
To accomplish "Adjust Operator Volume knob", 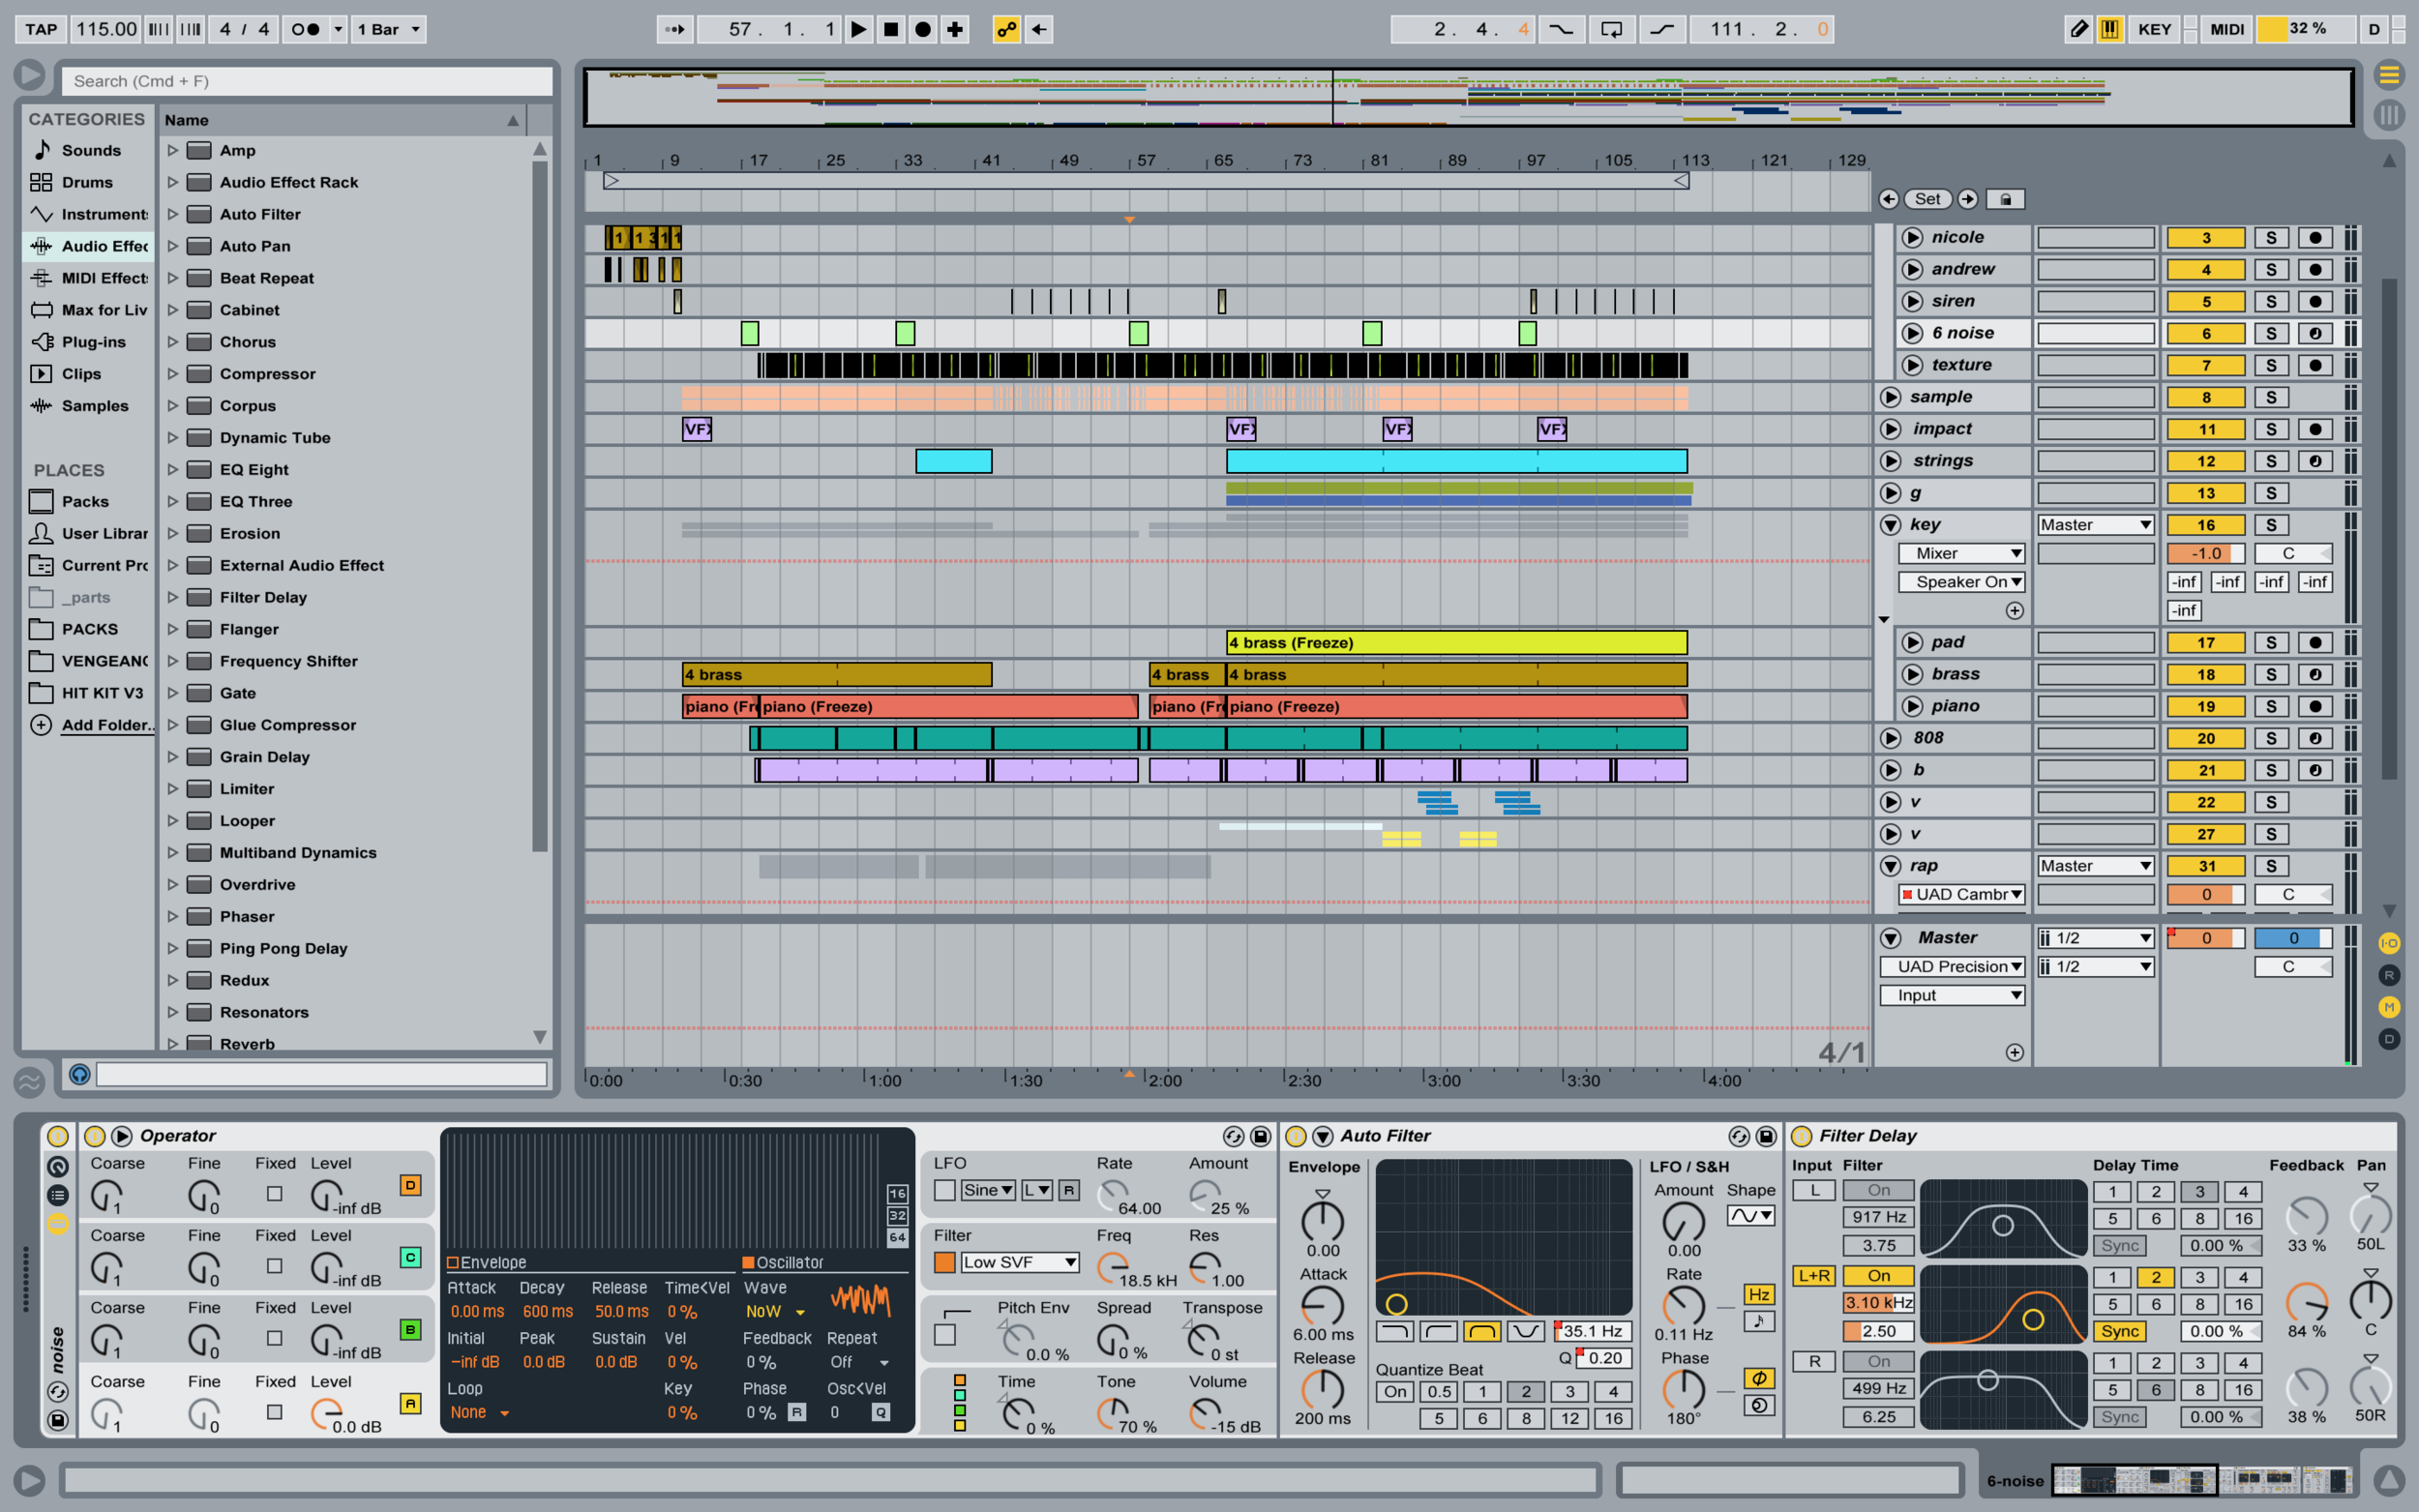I will [x=1204, y=1412].
